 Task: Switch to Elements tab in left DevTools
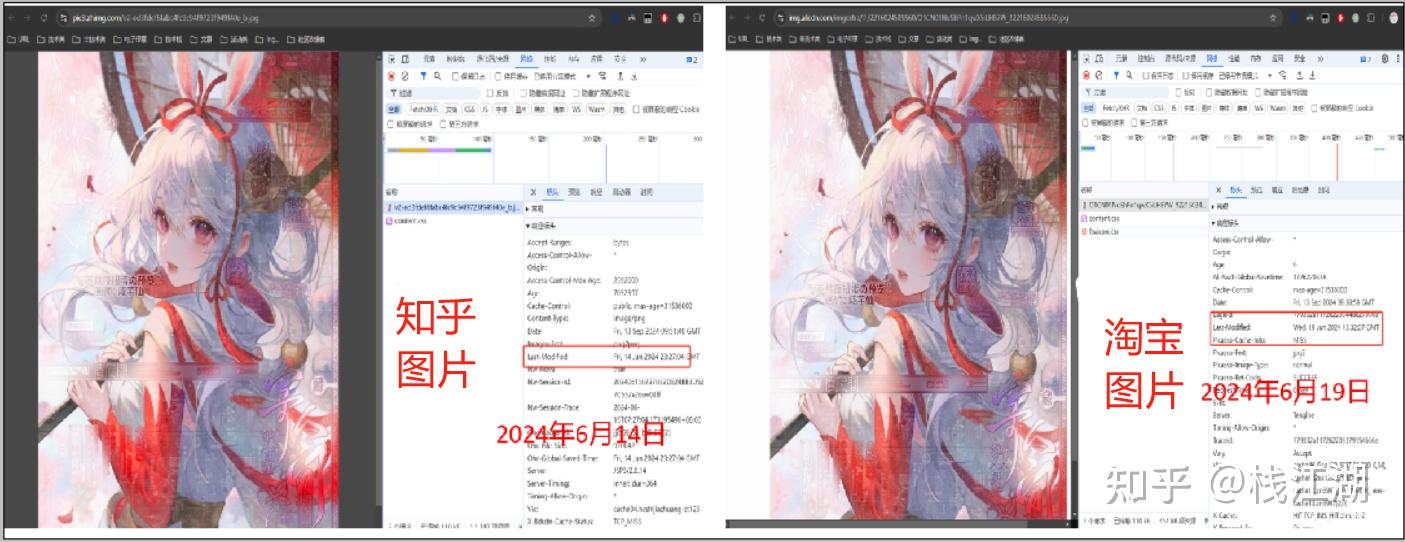pyautogui.click(x=429, y=59)
